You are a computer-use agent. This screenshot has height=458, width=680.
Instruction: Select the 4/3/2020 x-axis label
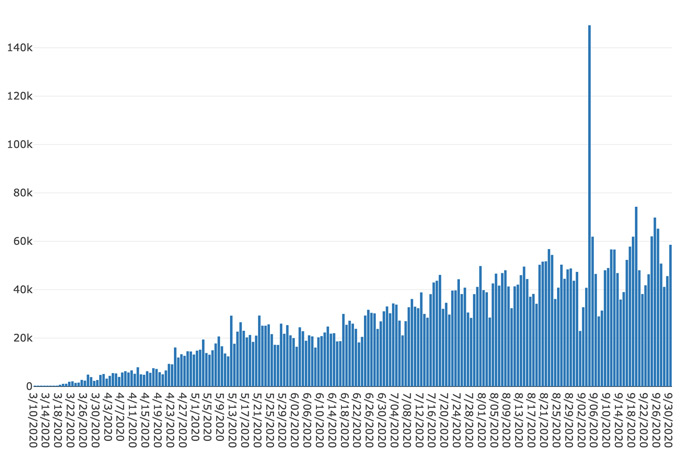(108, 416)
